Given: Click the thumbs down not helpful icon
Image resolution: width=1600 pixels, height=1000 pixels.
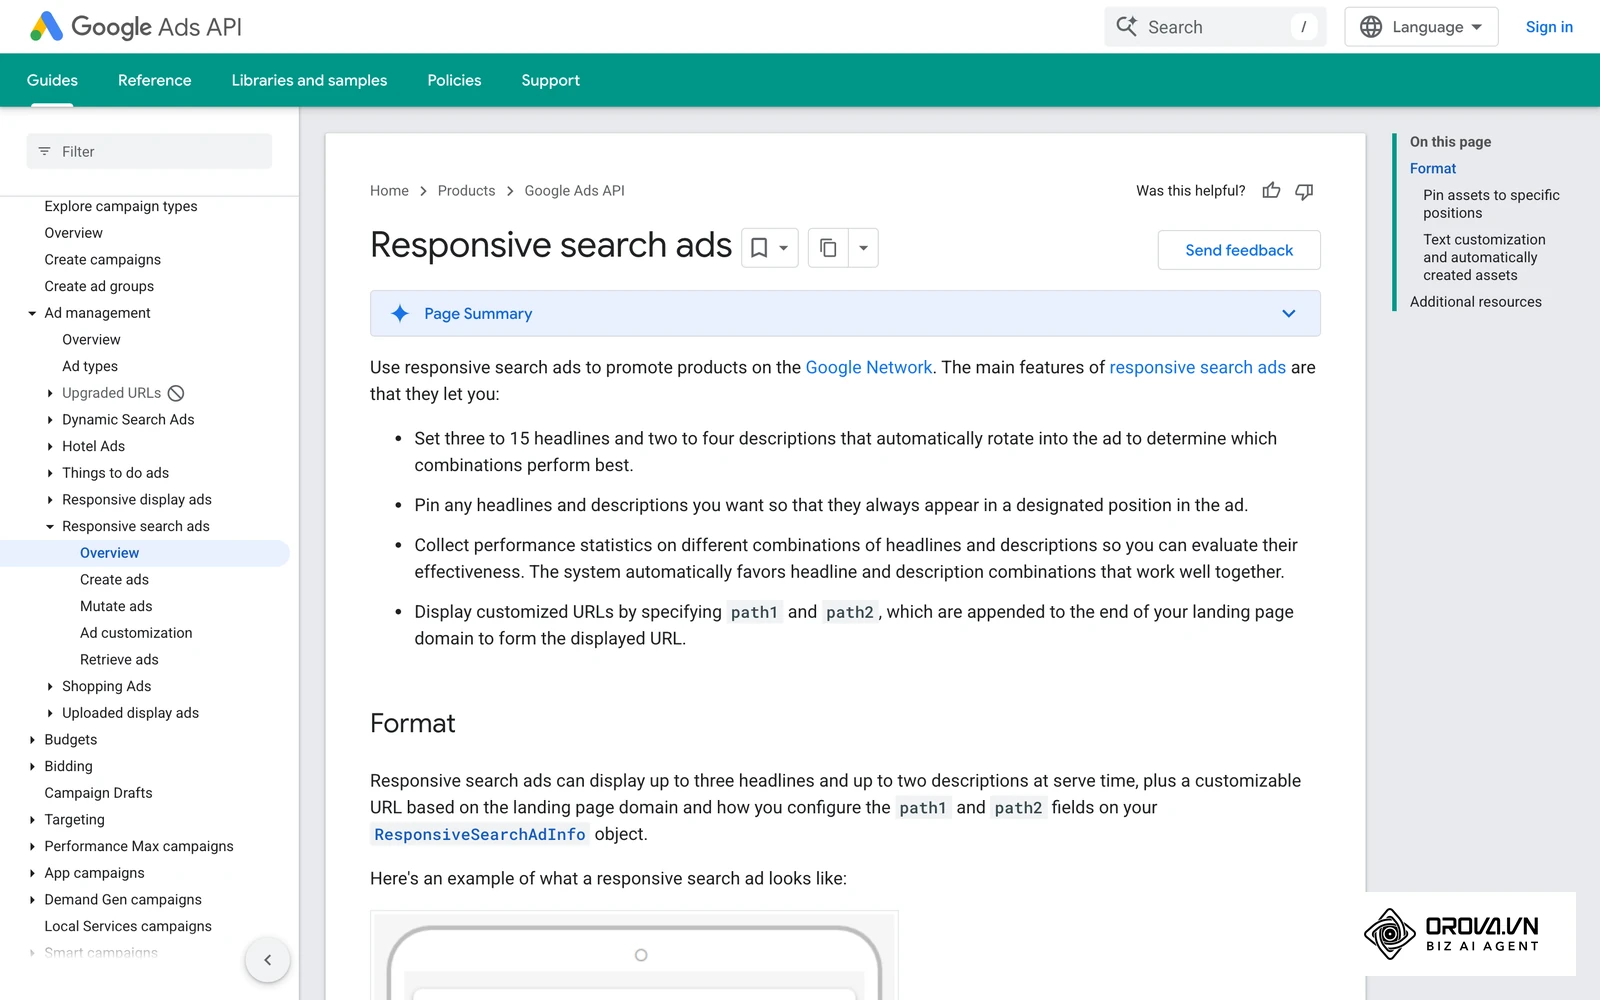Looking at the screenshot, I should 1304,190.
